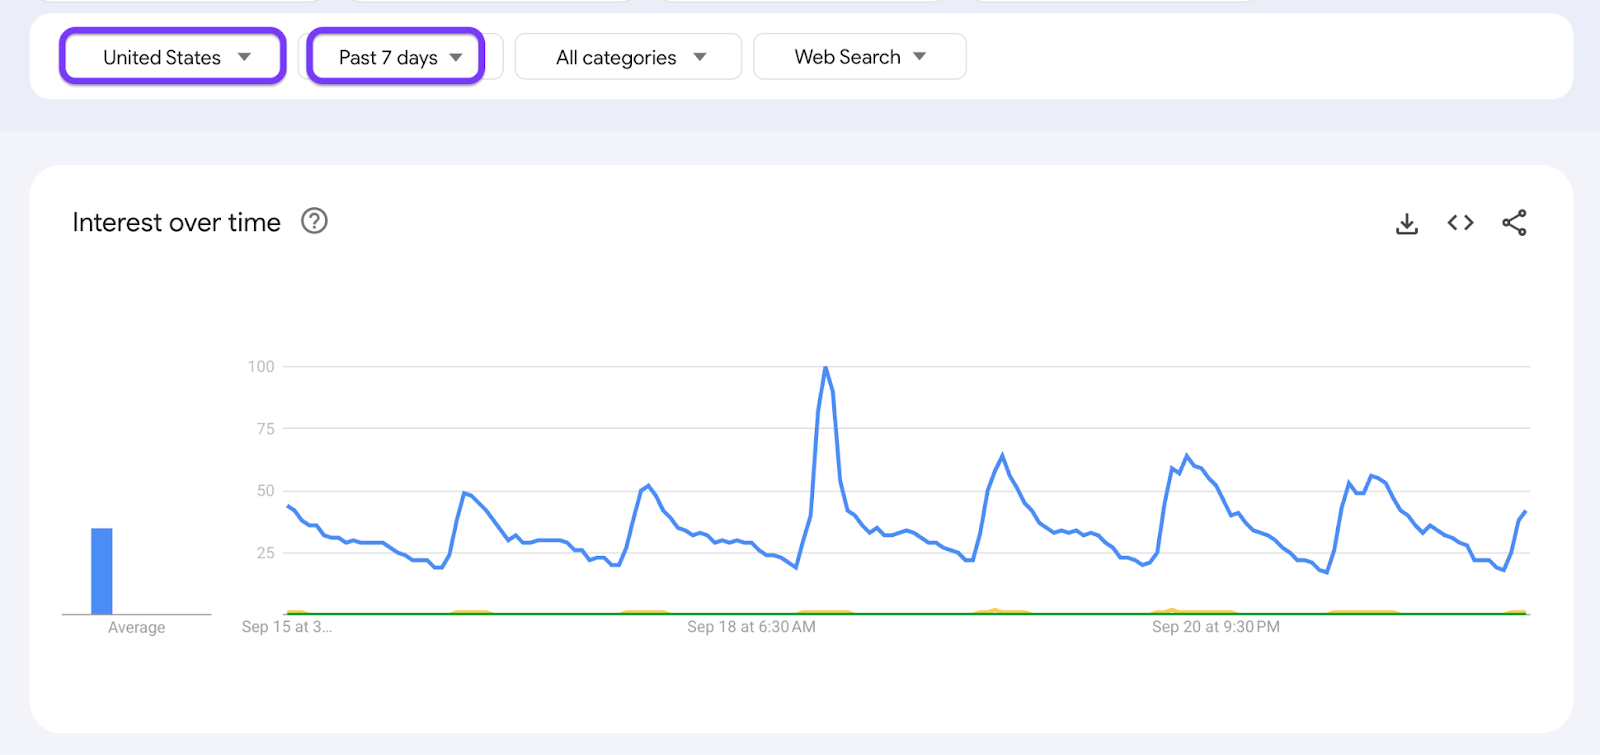The width and height of the screenshot is (1600, 755).
Task: Click the share icon on chart card
Action: pos(1514,223)
